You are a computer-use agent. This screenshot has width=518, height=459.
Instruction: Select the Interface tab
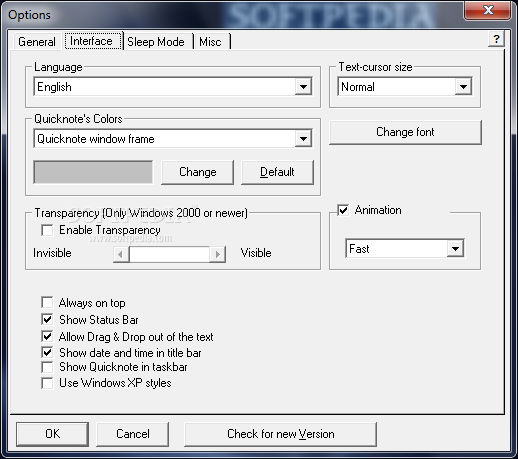coord(92,41)
